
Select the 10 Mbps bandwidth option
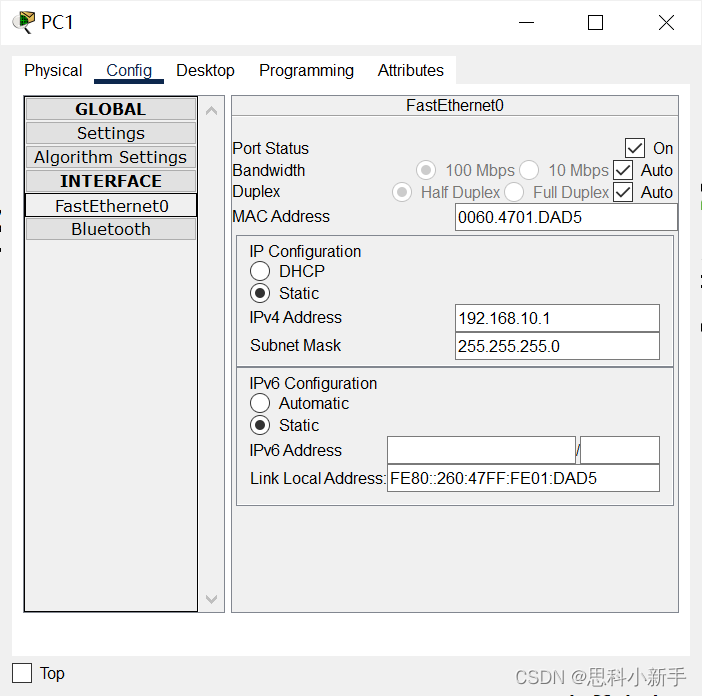(x=529, y=170)
